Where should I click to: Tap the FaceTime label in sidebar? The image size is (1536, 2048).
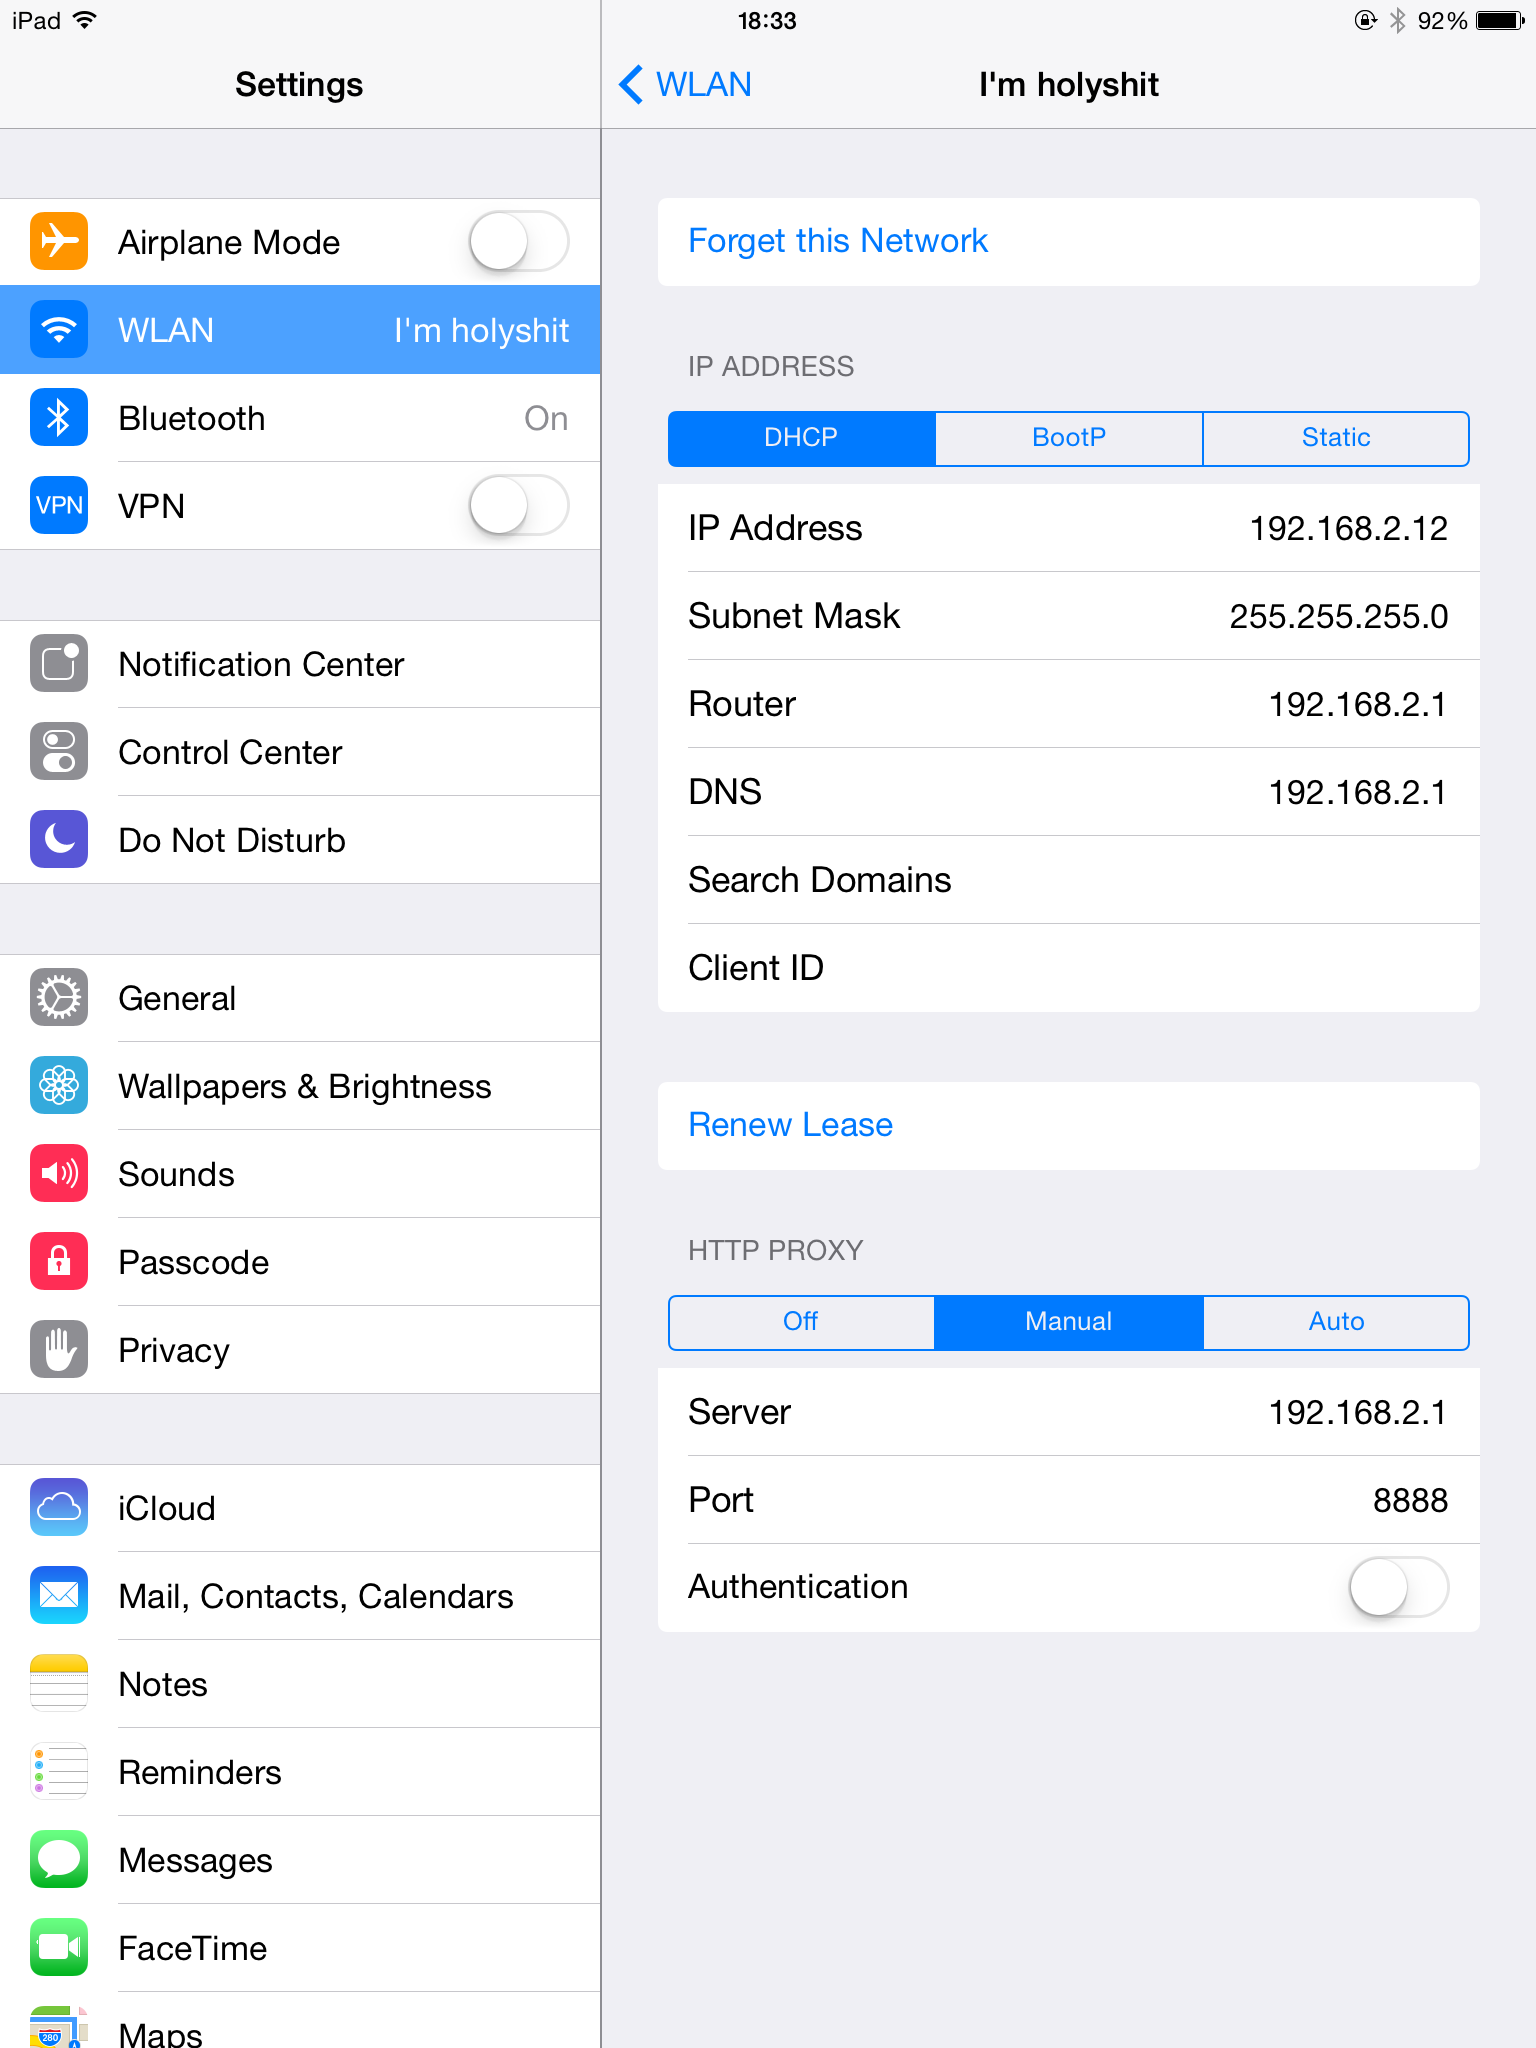(193, 1948)
